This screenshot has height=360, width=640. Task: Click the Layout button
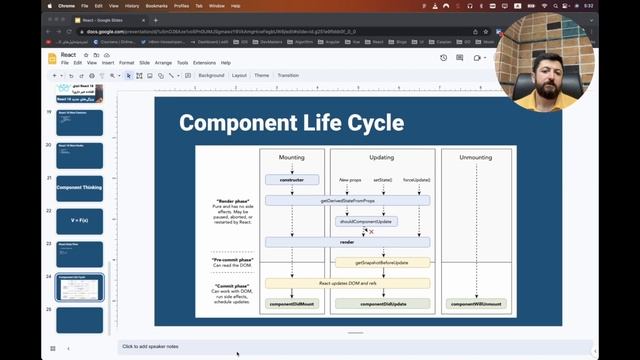click(239, 76)
